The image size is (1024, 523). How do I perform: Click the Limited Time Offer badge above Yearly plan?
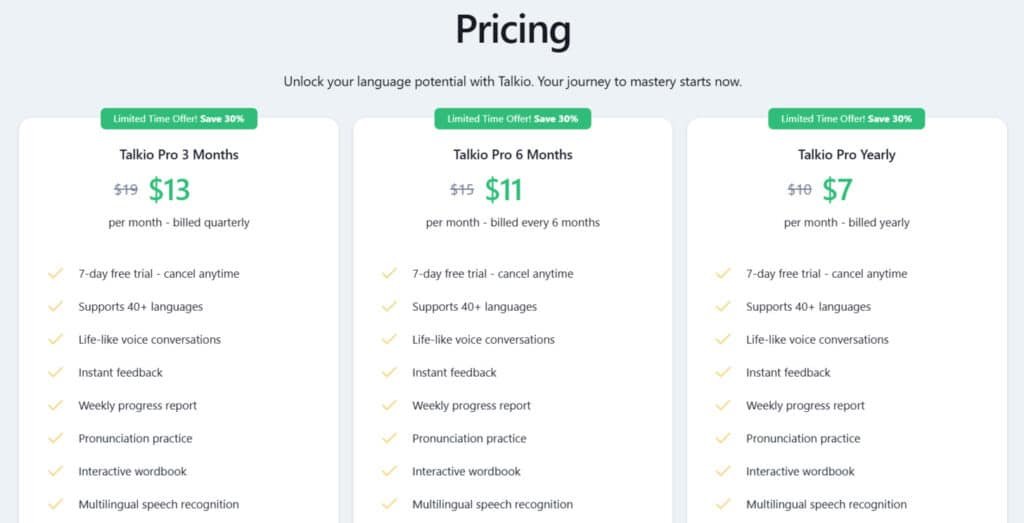coord(846,118)
